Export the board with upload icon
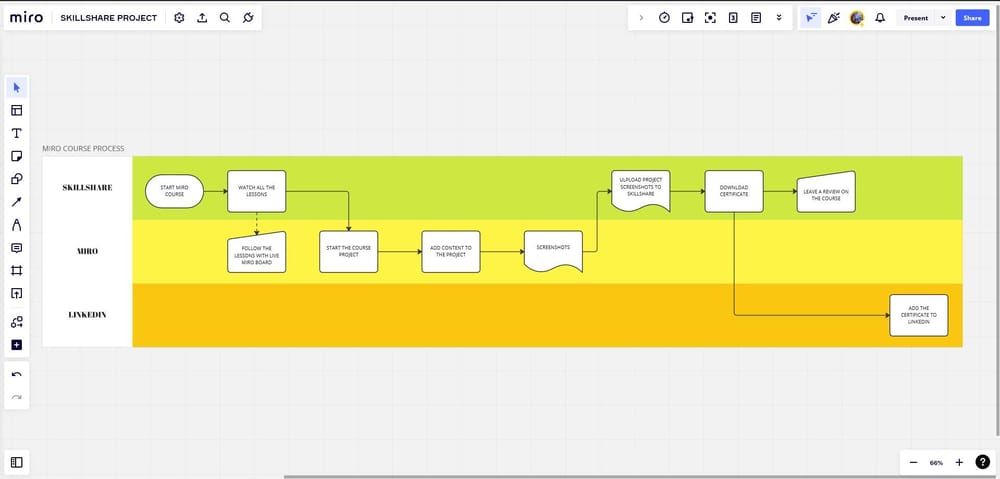Viewport: 1000px width, 479px height. coord(202,18)
